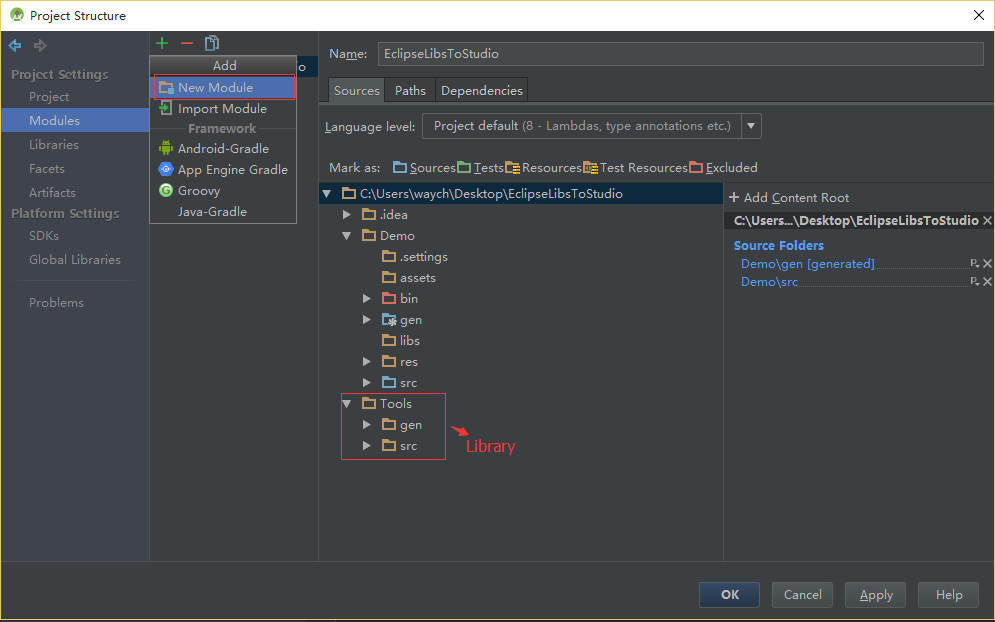Collapse the Tools folder

tap(347, 404)
